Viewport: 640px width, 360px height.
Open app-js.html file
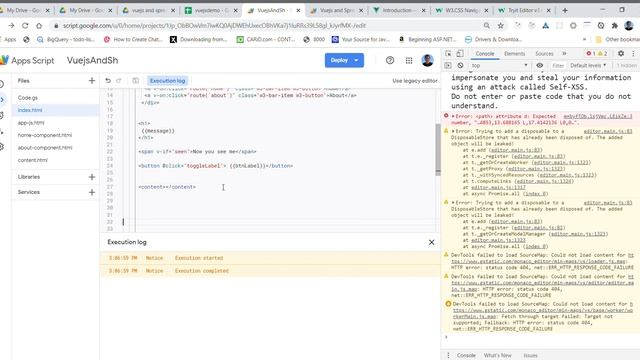(31, 123)
